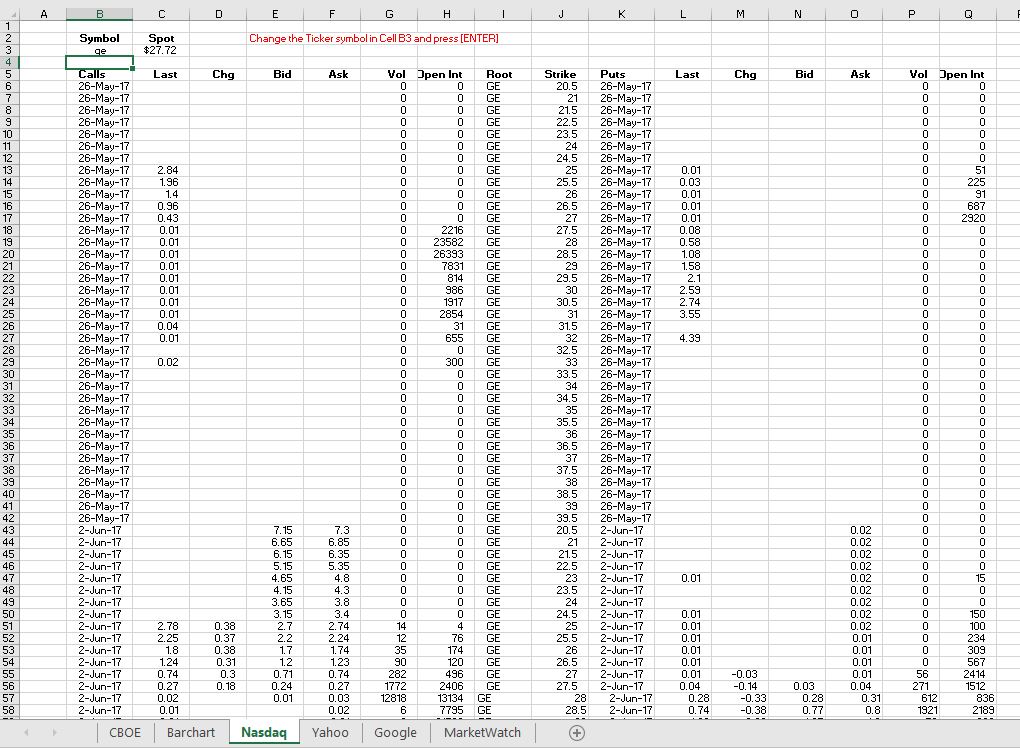This screenshot has width=1020, height=748.
Task: Select ticker symbol cell containing 'ge'
Action: [99, 50]
